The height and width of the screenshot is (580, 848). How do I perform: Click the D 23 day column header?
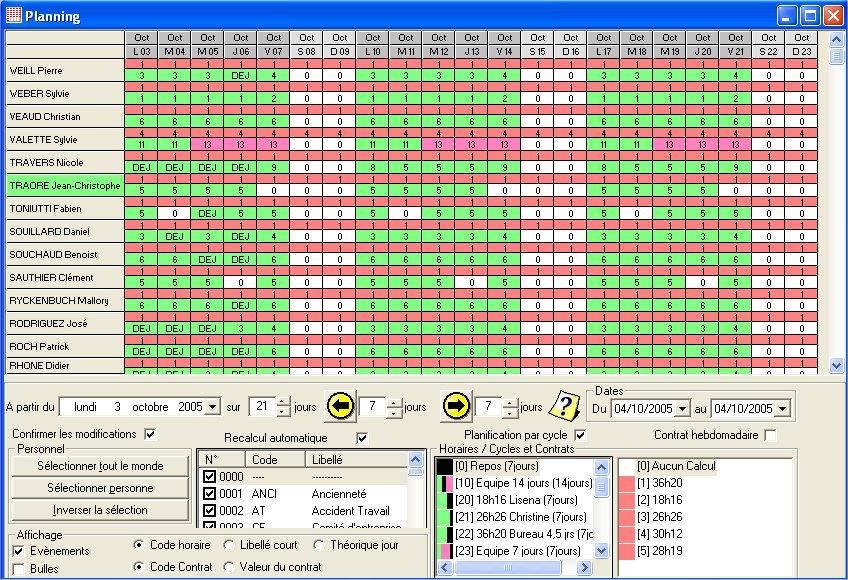pyautogui.click(x=801, y=51)
